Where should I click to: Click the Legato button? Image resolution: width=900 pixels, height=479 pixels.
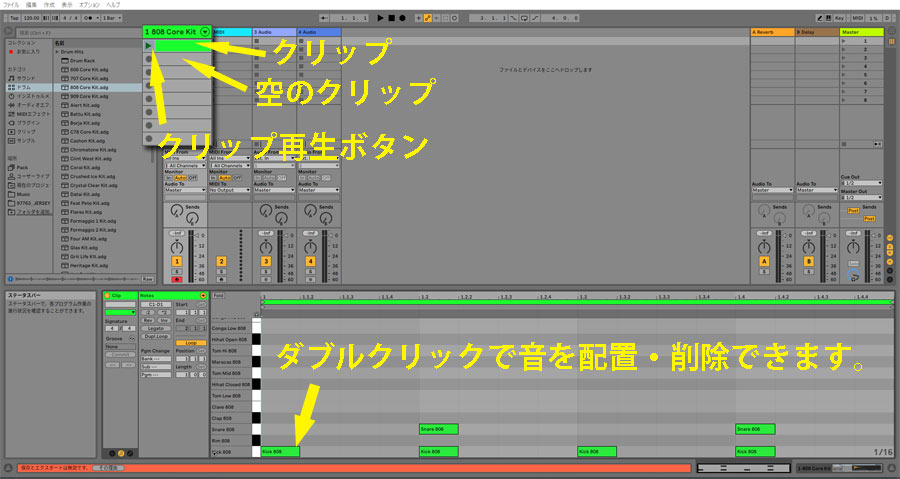coord(156,329)
